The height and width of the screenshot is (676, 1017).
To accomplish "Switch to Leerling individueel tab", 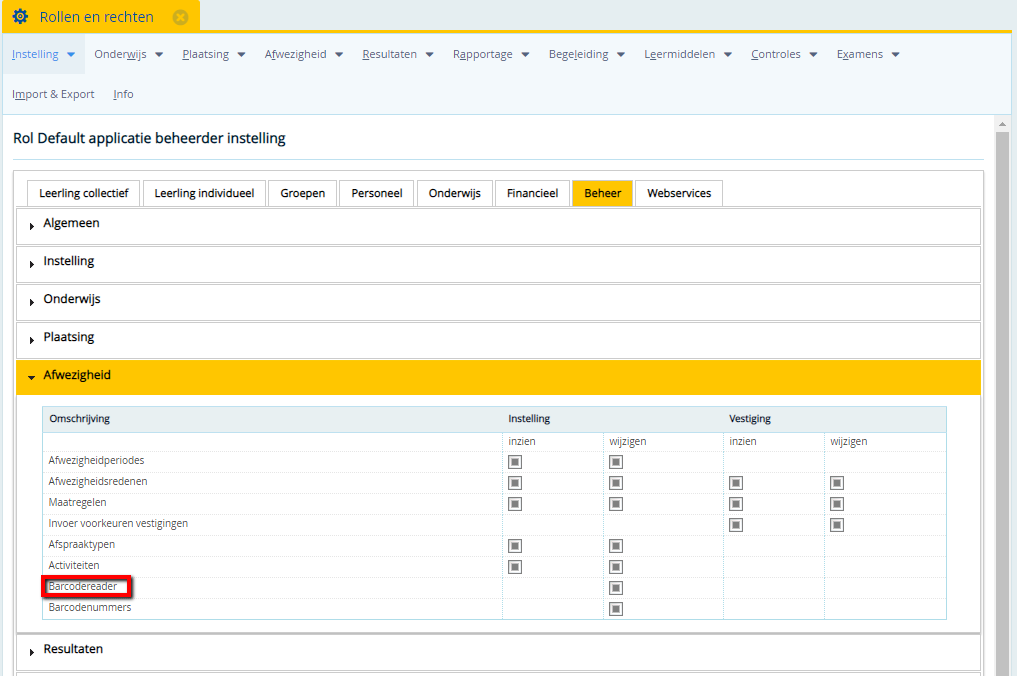I will point(204,193).
